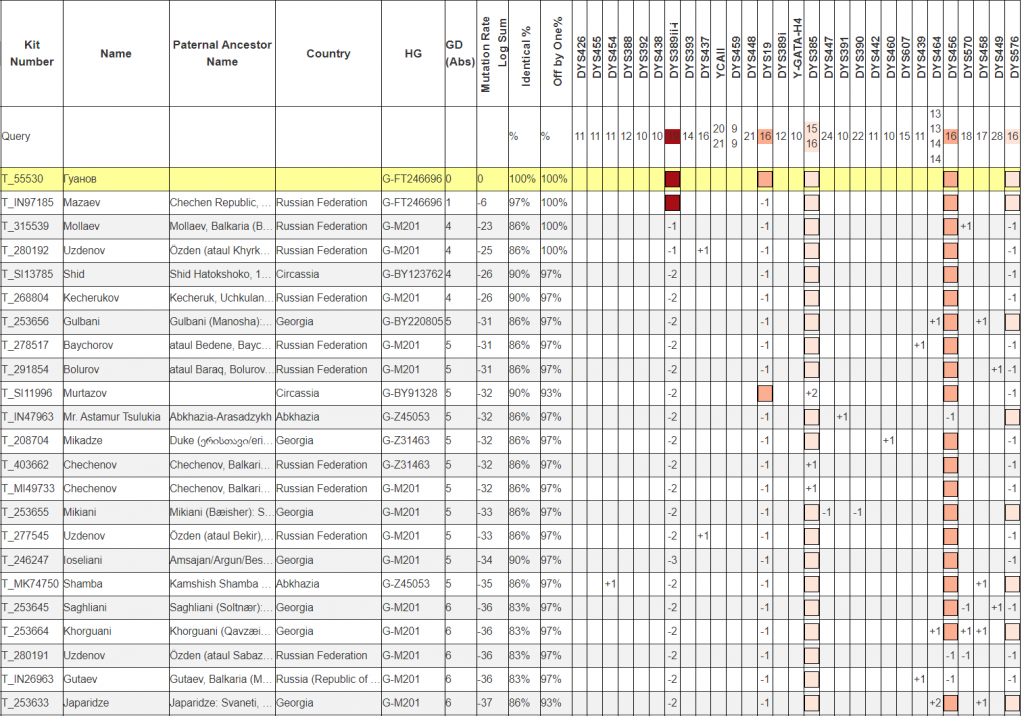Open kit T_55530 in highlighted row
Screen dimensions: 1024x716
click(x=23, y=179)
